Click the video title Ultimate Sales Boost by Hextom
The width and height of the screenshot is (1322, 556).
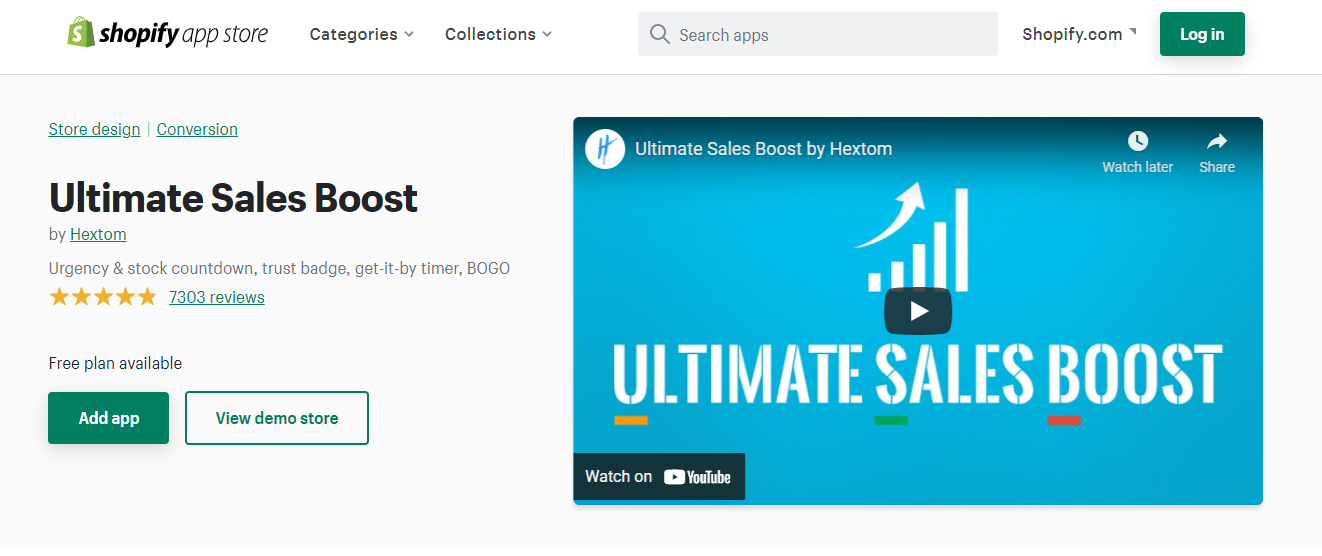pyautogui.click(x=763, y=149)
